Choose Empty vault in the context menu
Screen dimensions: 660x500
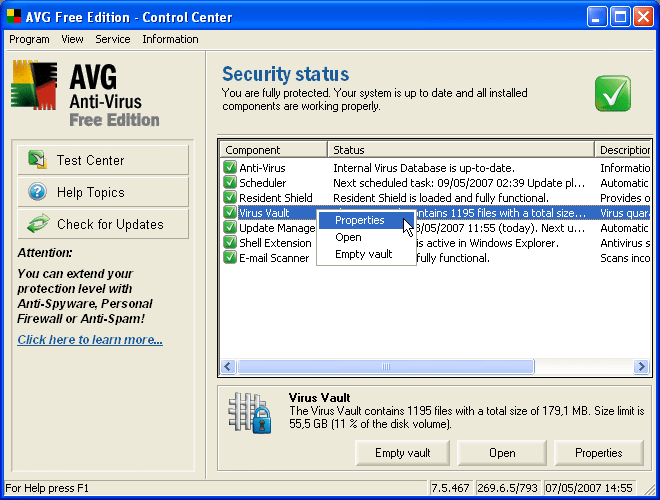pos(366,254)
